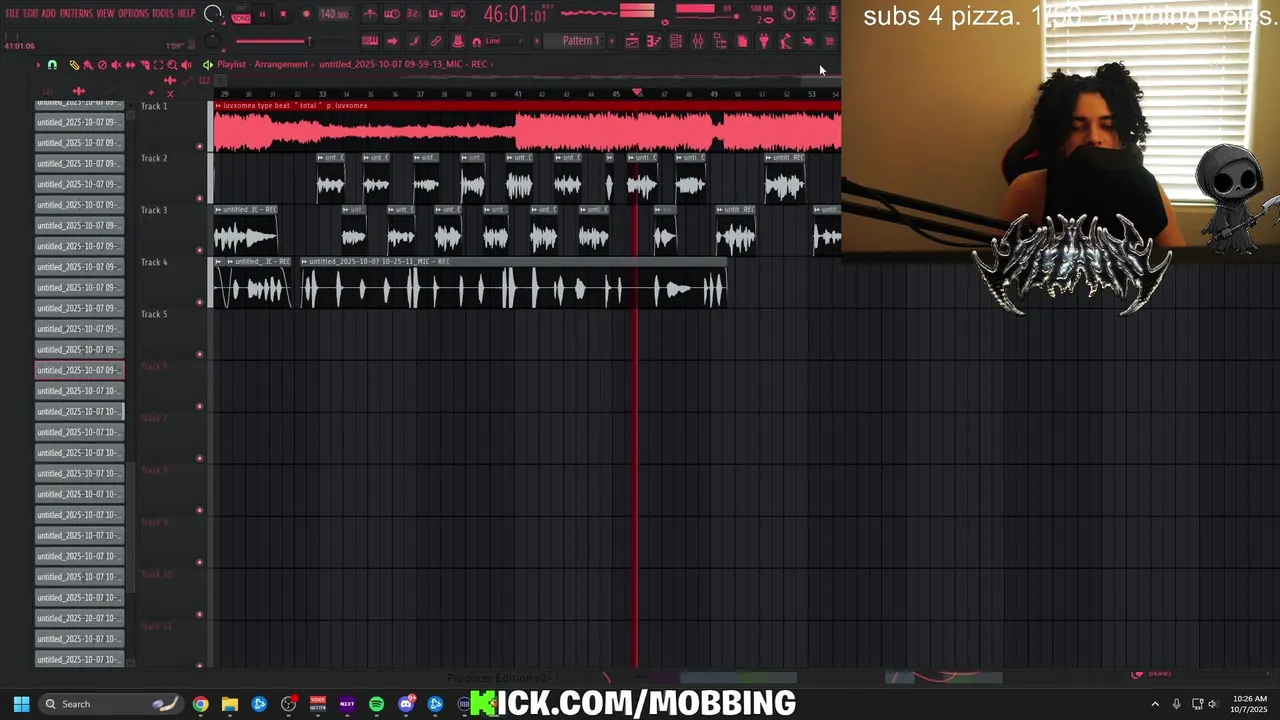Select the playlist paint brush tool
This screenshot has width=1280, height=720.
(89, 65)
